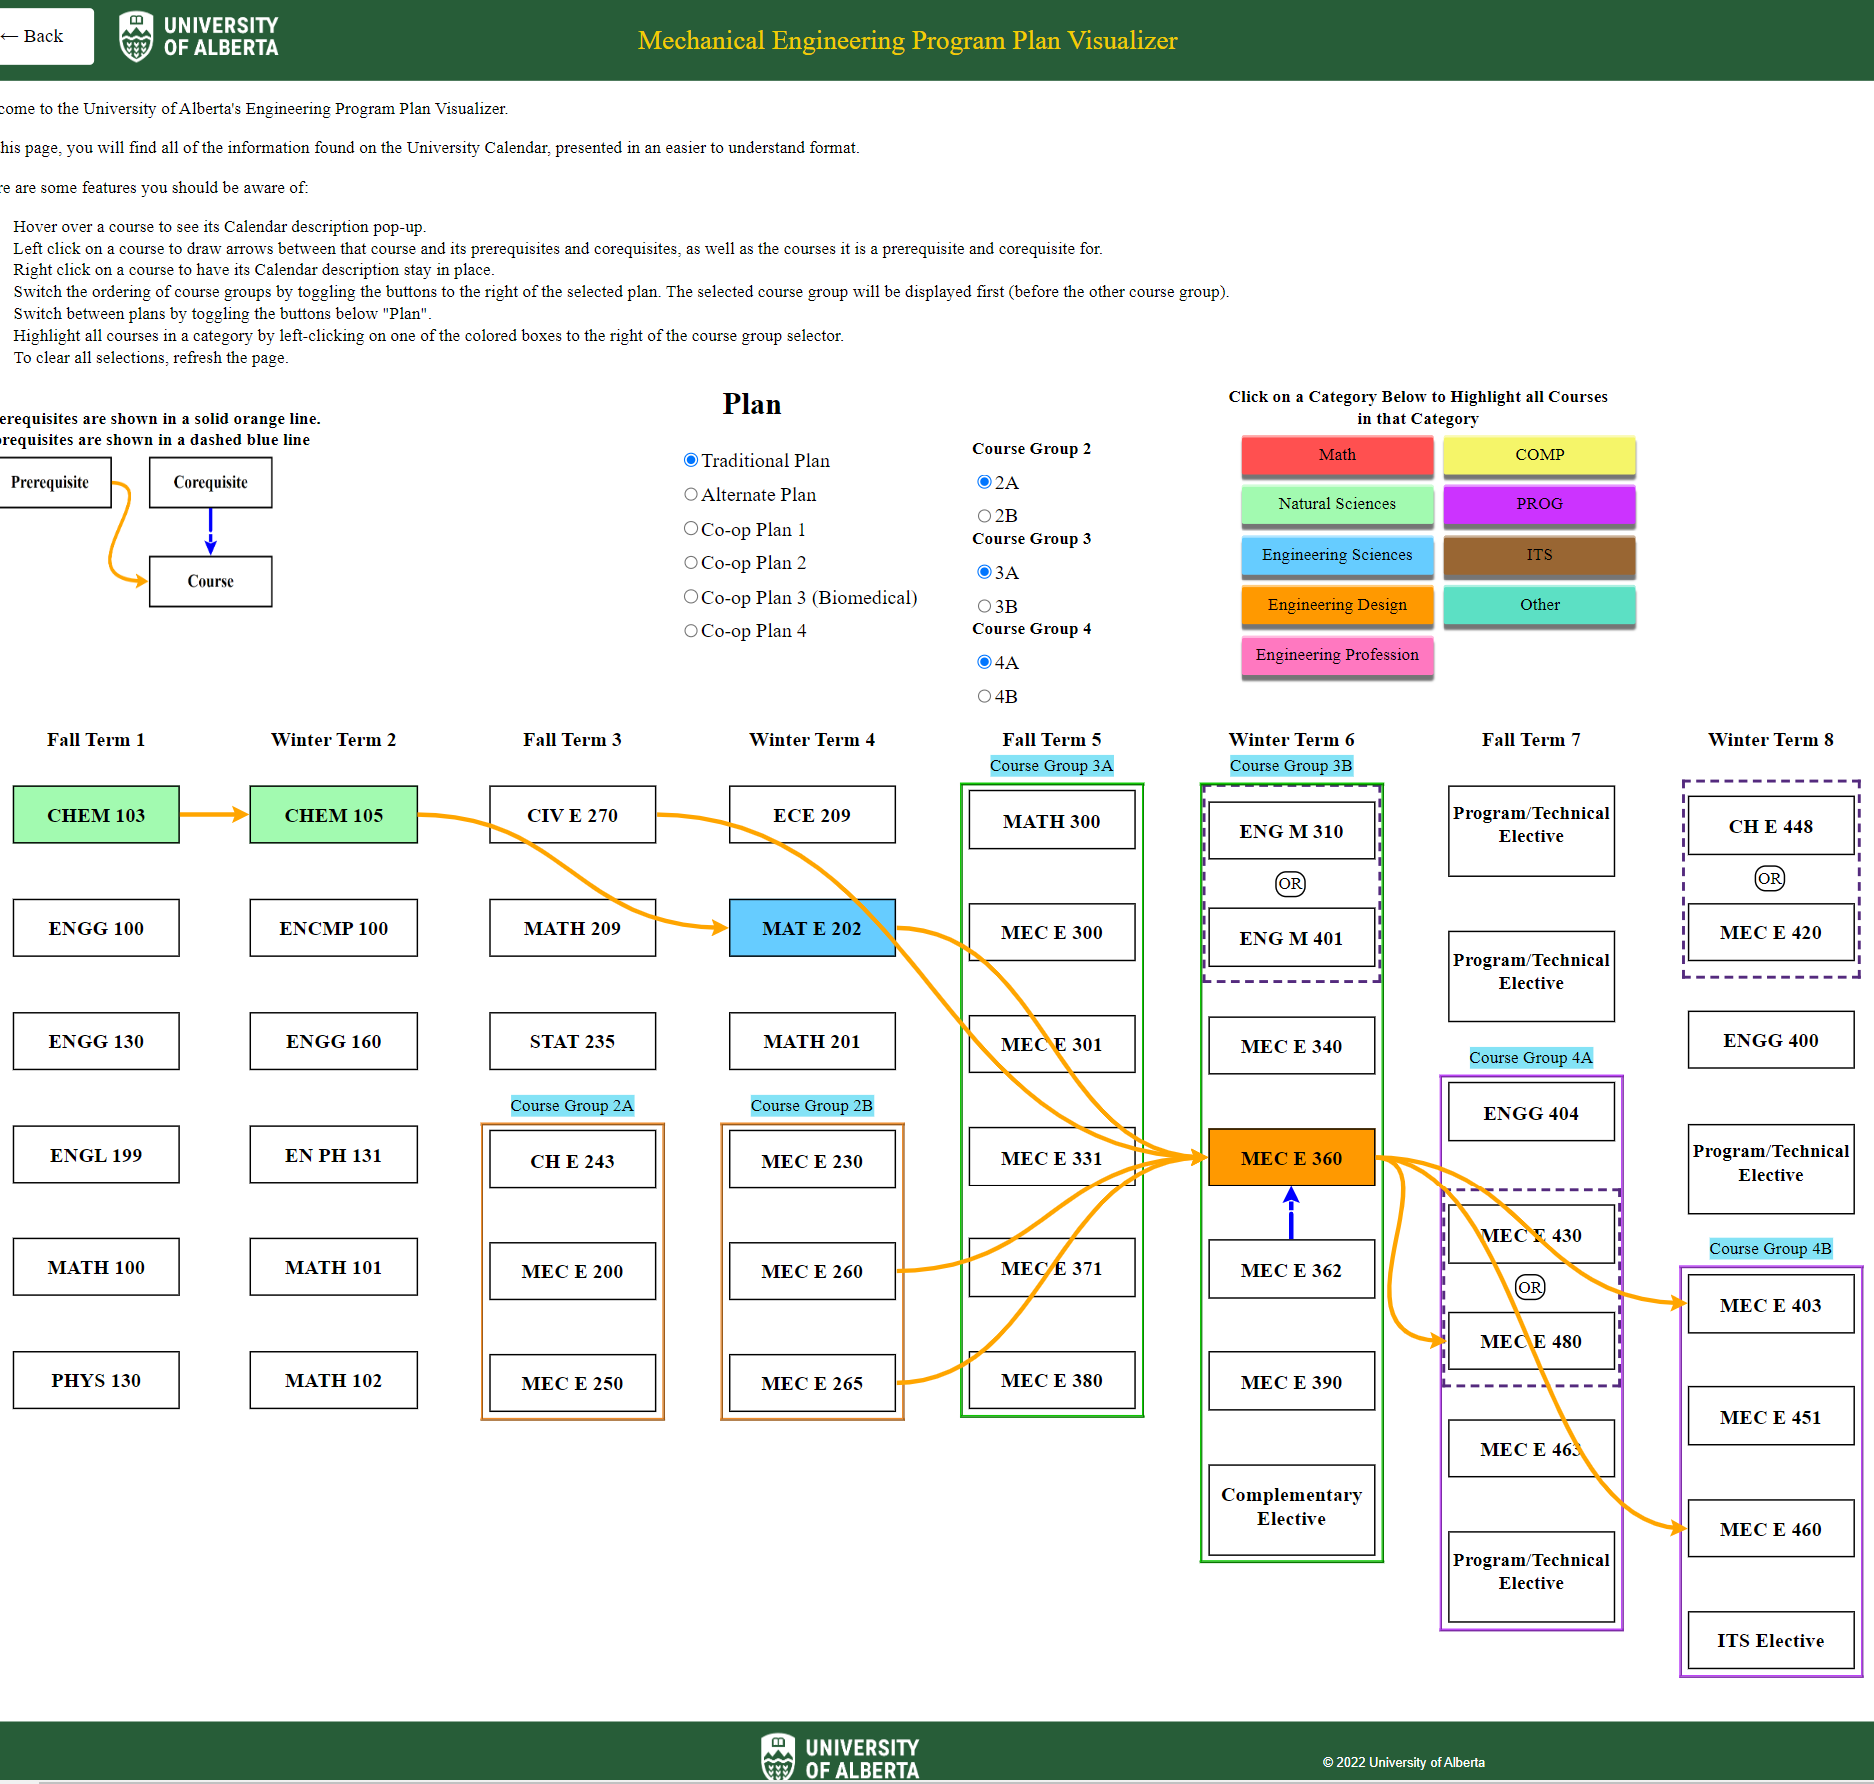
Task: Select Course Group 4 option 4B
Action: coord(985,696)
